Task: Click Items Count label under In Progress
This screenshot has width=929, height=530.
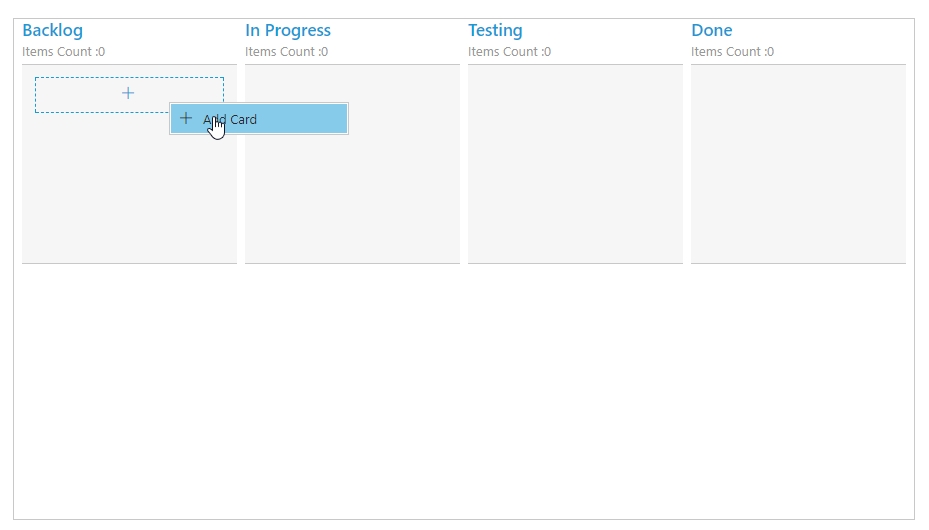Action: coord(286,52)
